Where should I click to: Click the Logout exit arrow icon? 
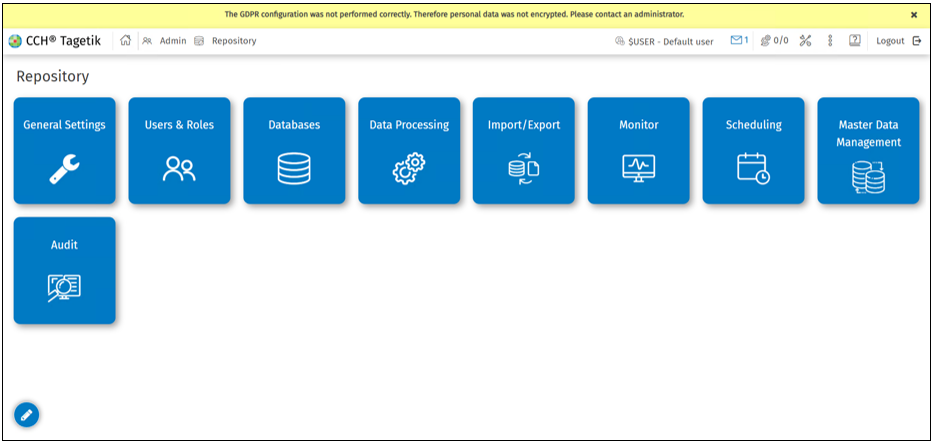click(917, 41)
